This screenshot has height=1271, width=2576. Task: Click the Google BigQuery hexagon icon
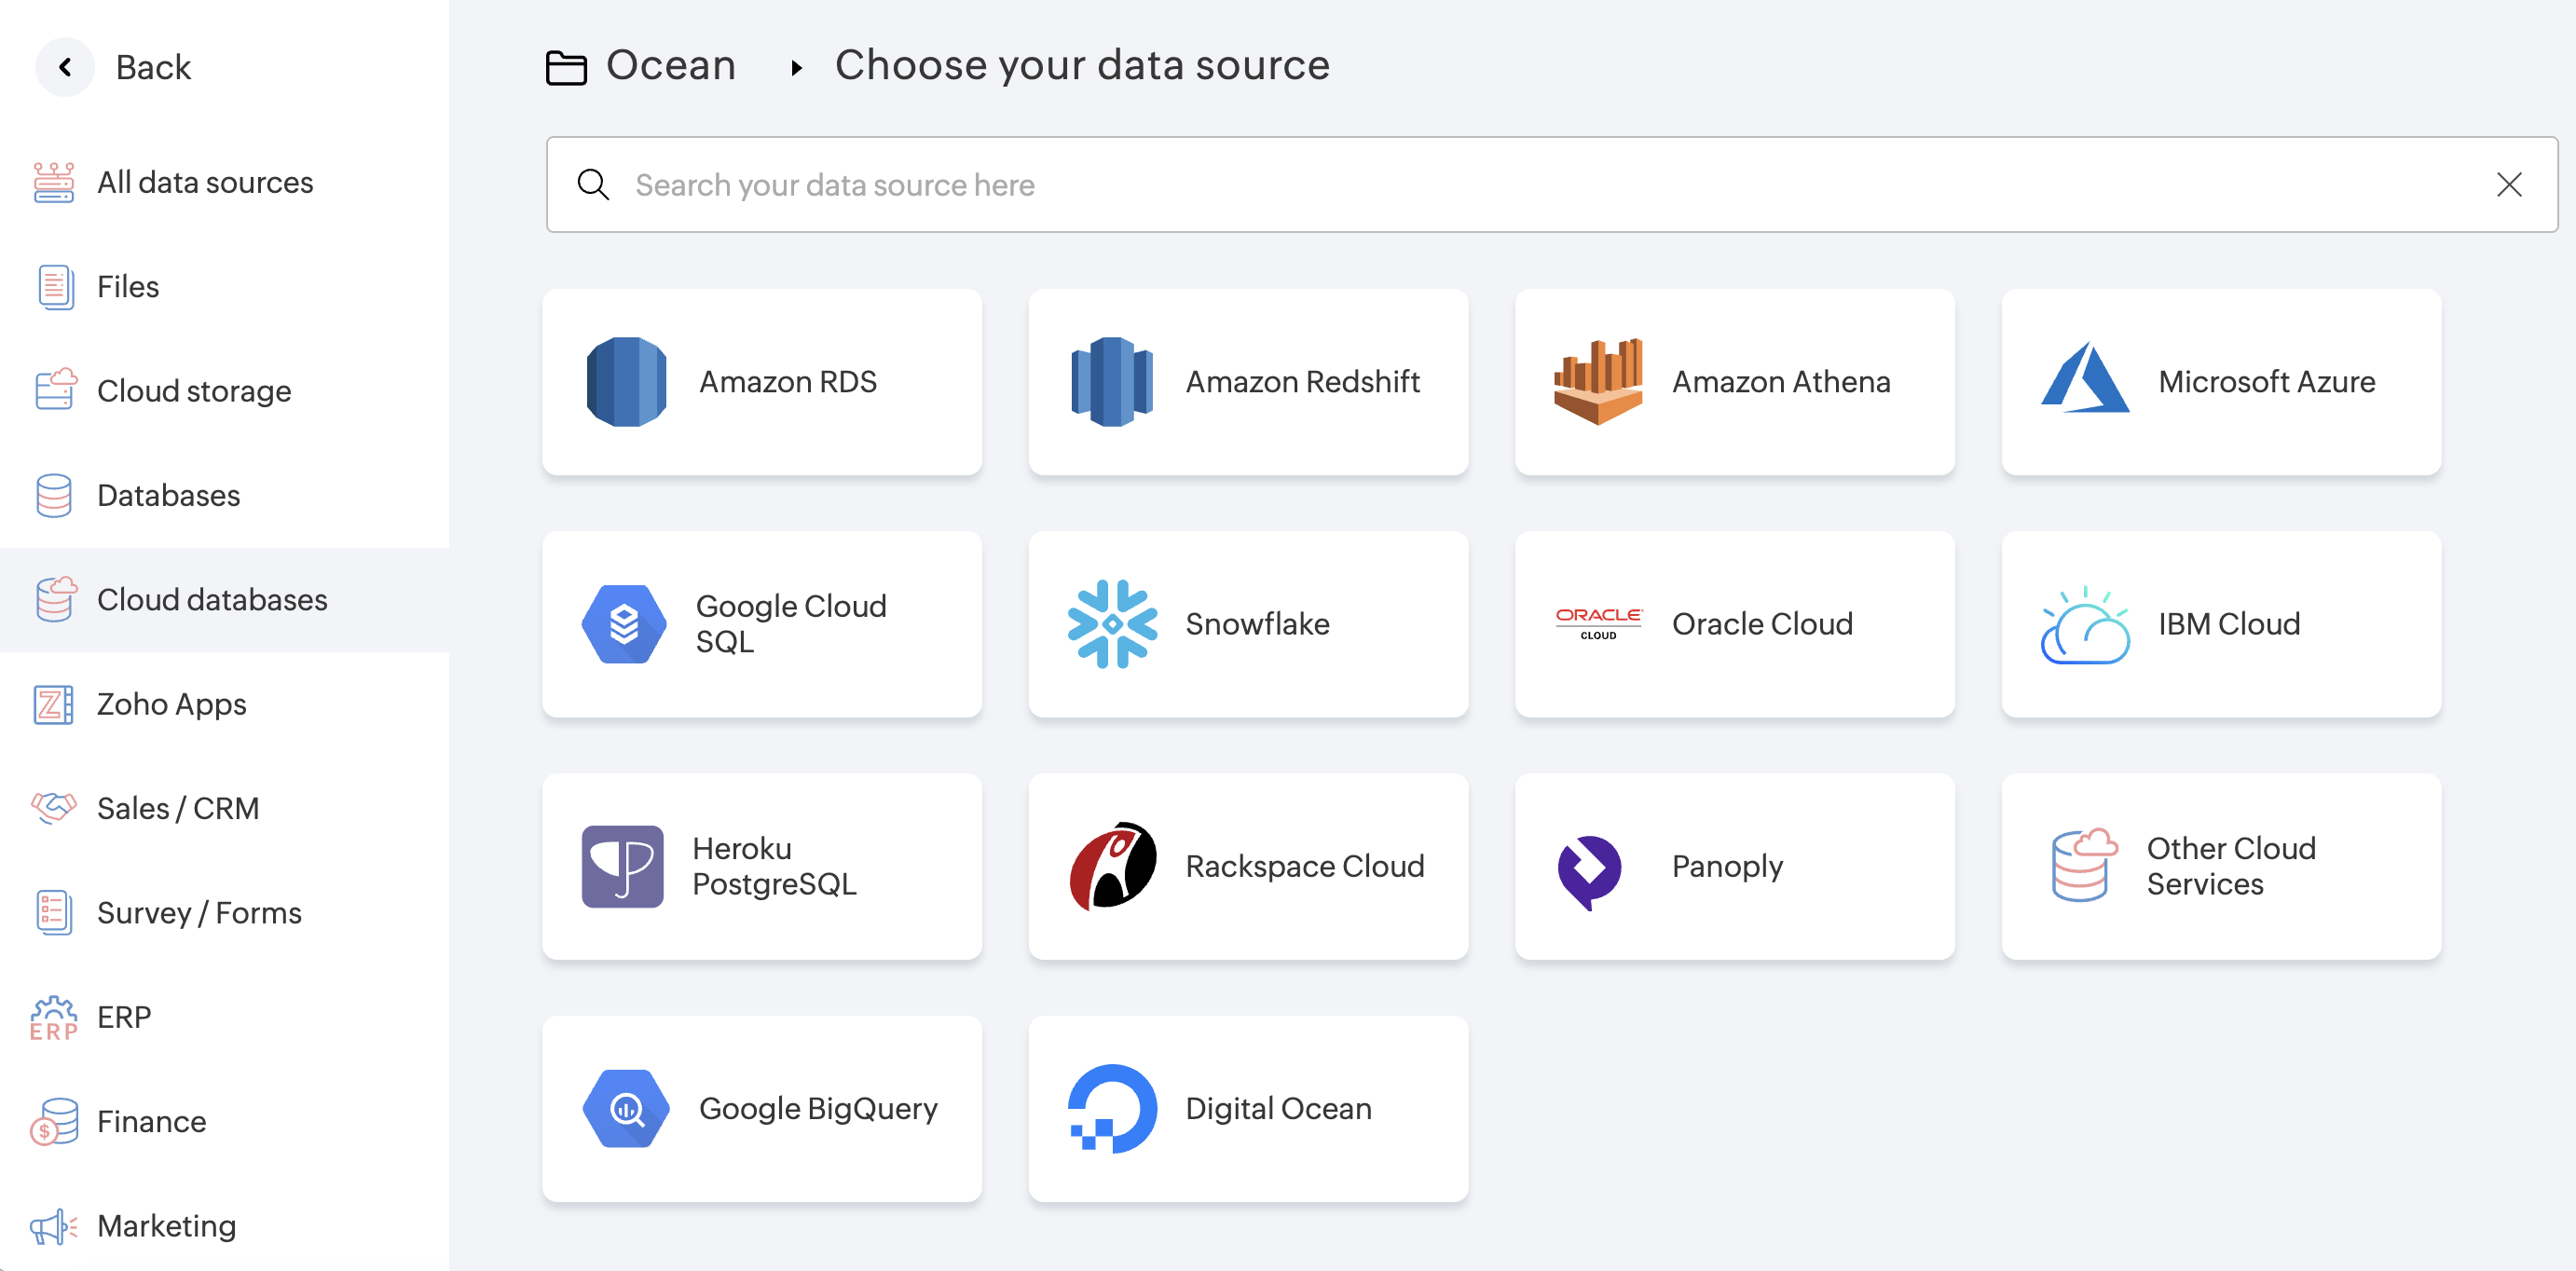pyautogui.click(x=626, y=1108)
